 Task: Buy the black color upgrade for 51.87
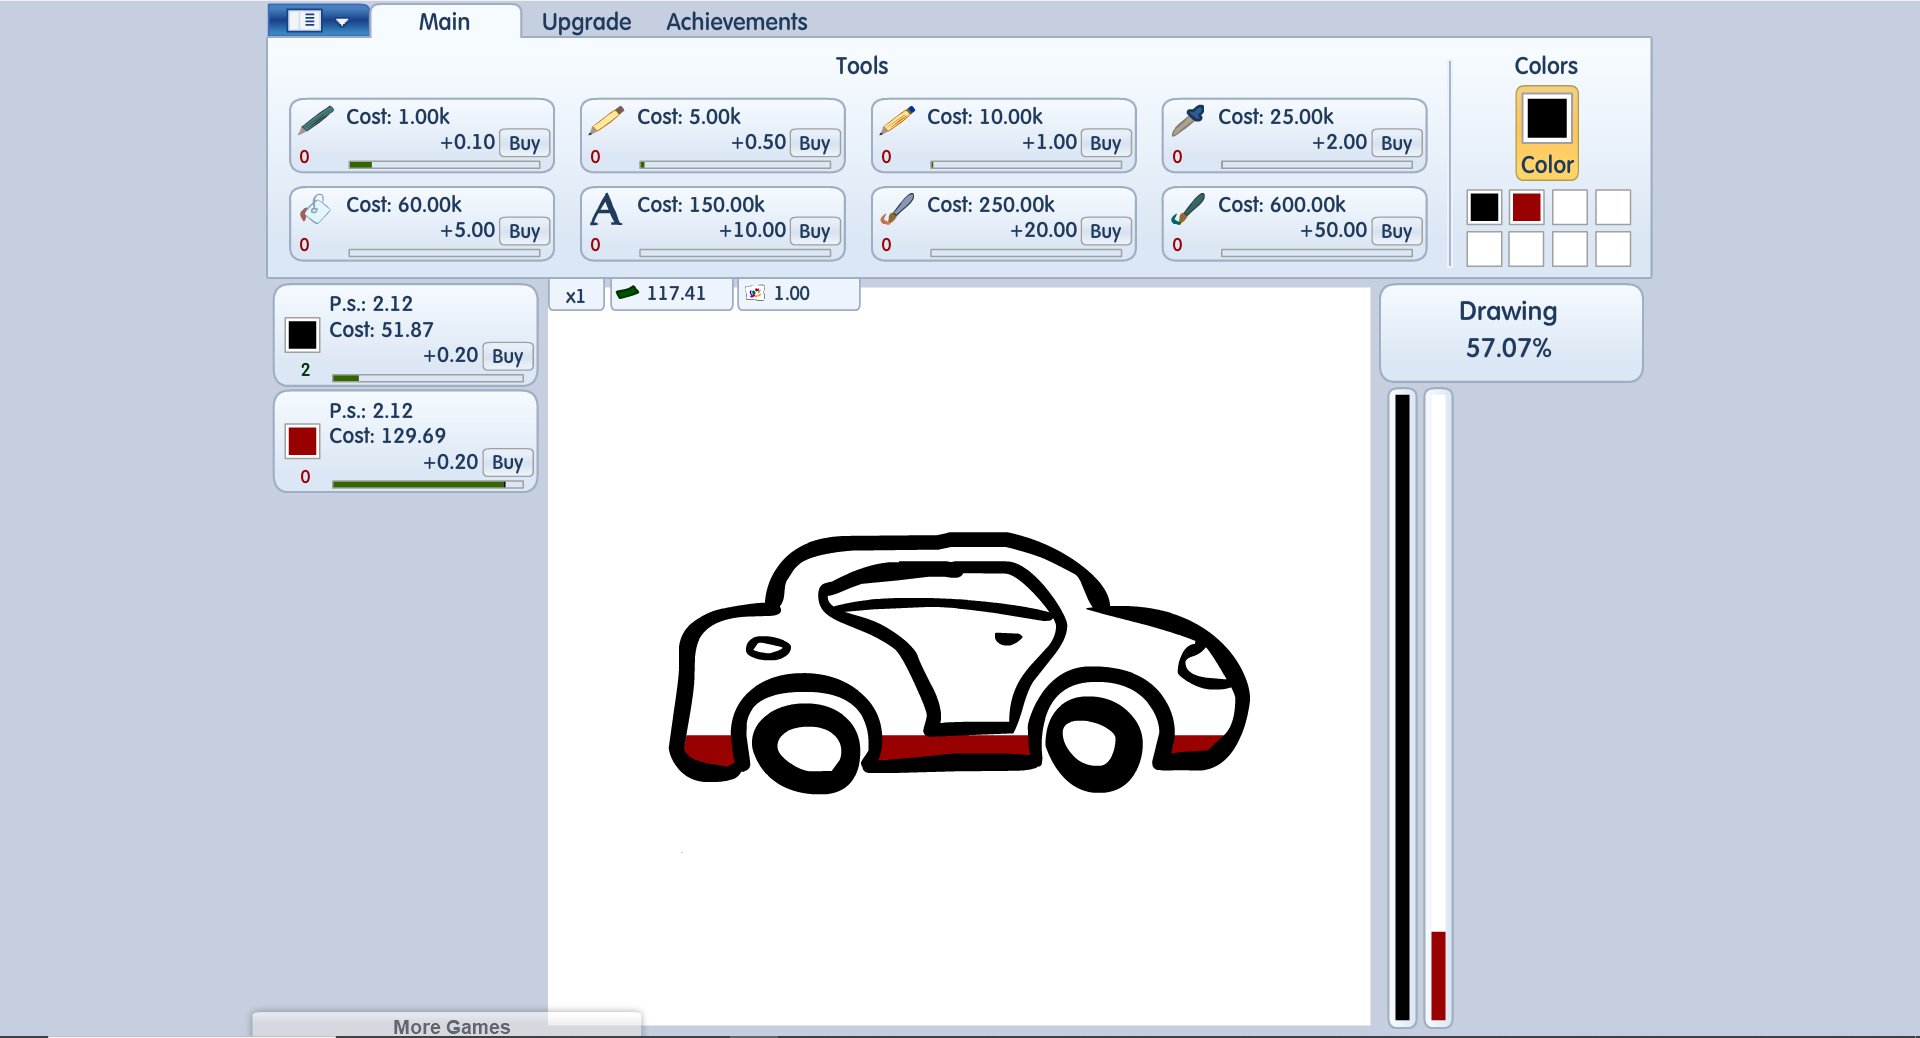click(507, 356)
